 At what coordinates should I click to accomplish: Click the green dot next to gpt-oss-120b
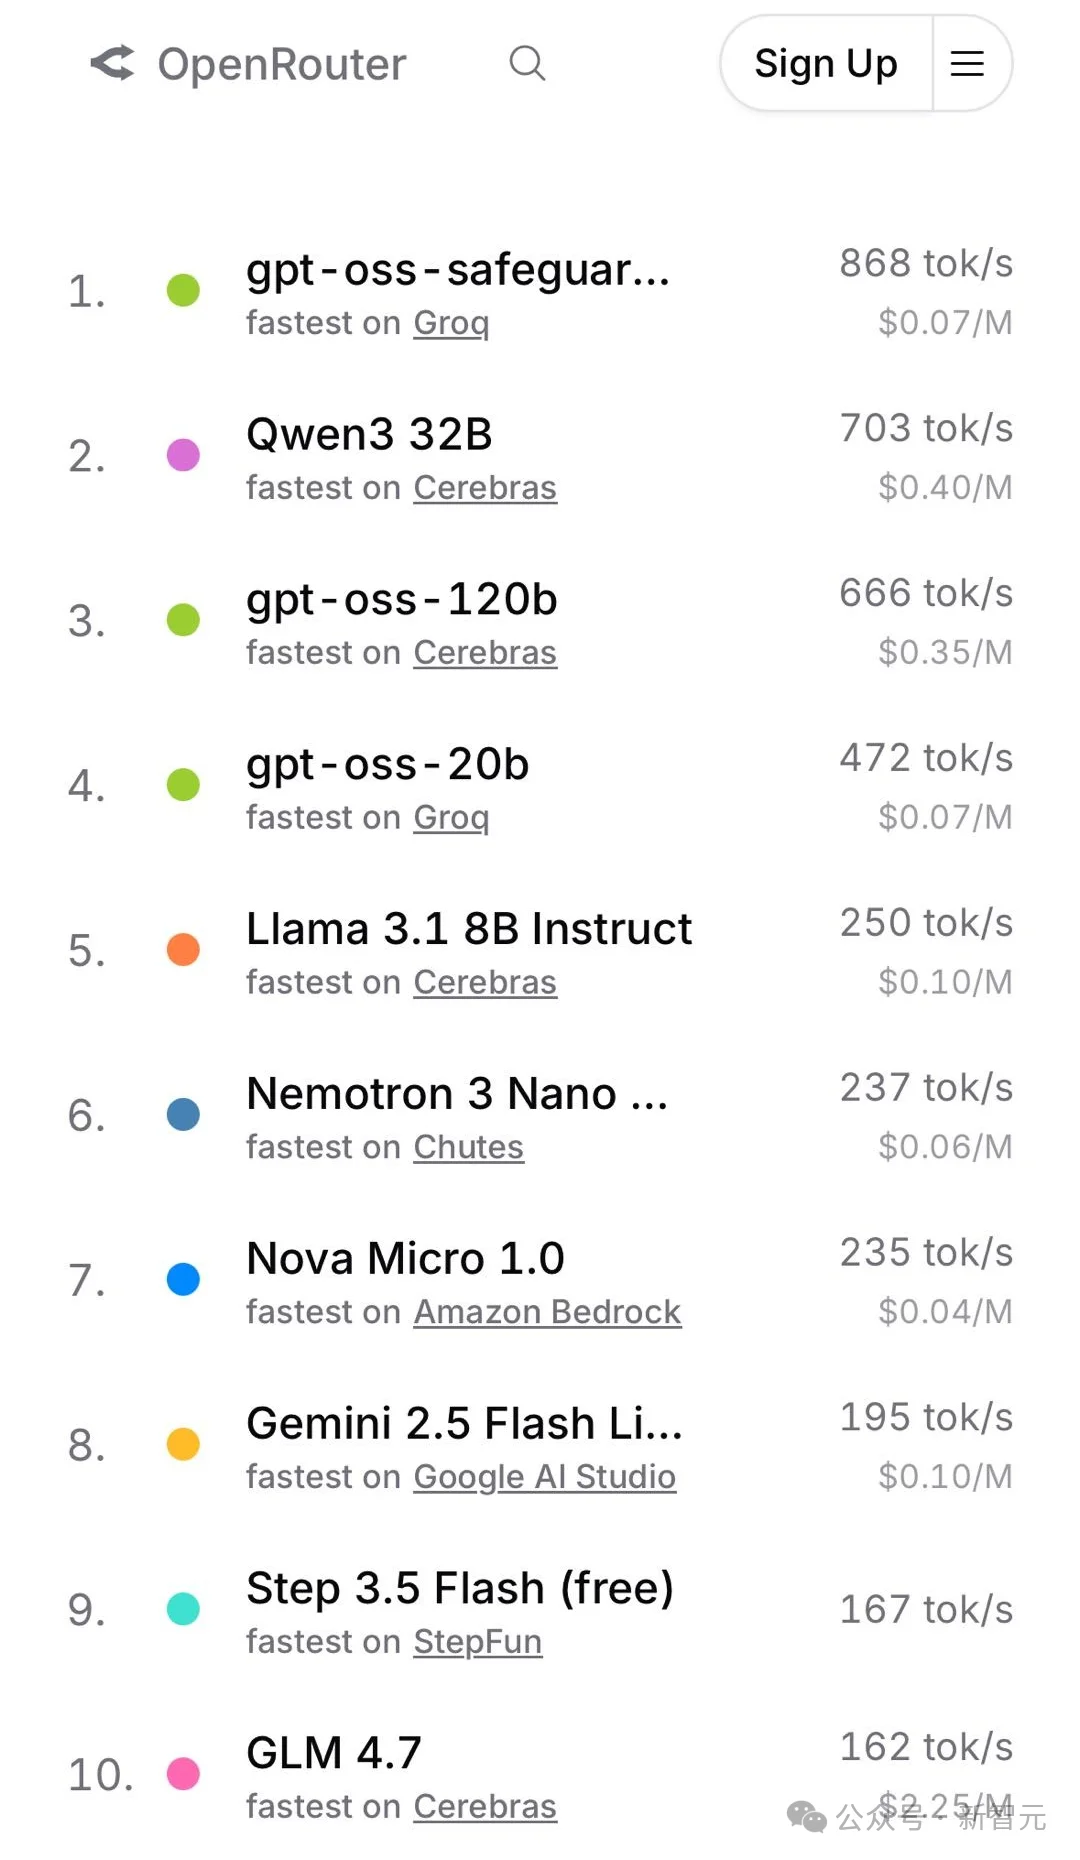click(x=183, y=620)
